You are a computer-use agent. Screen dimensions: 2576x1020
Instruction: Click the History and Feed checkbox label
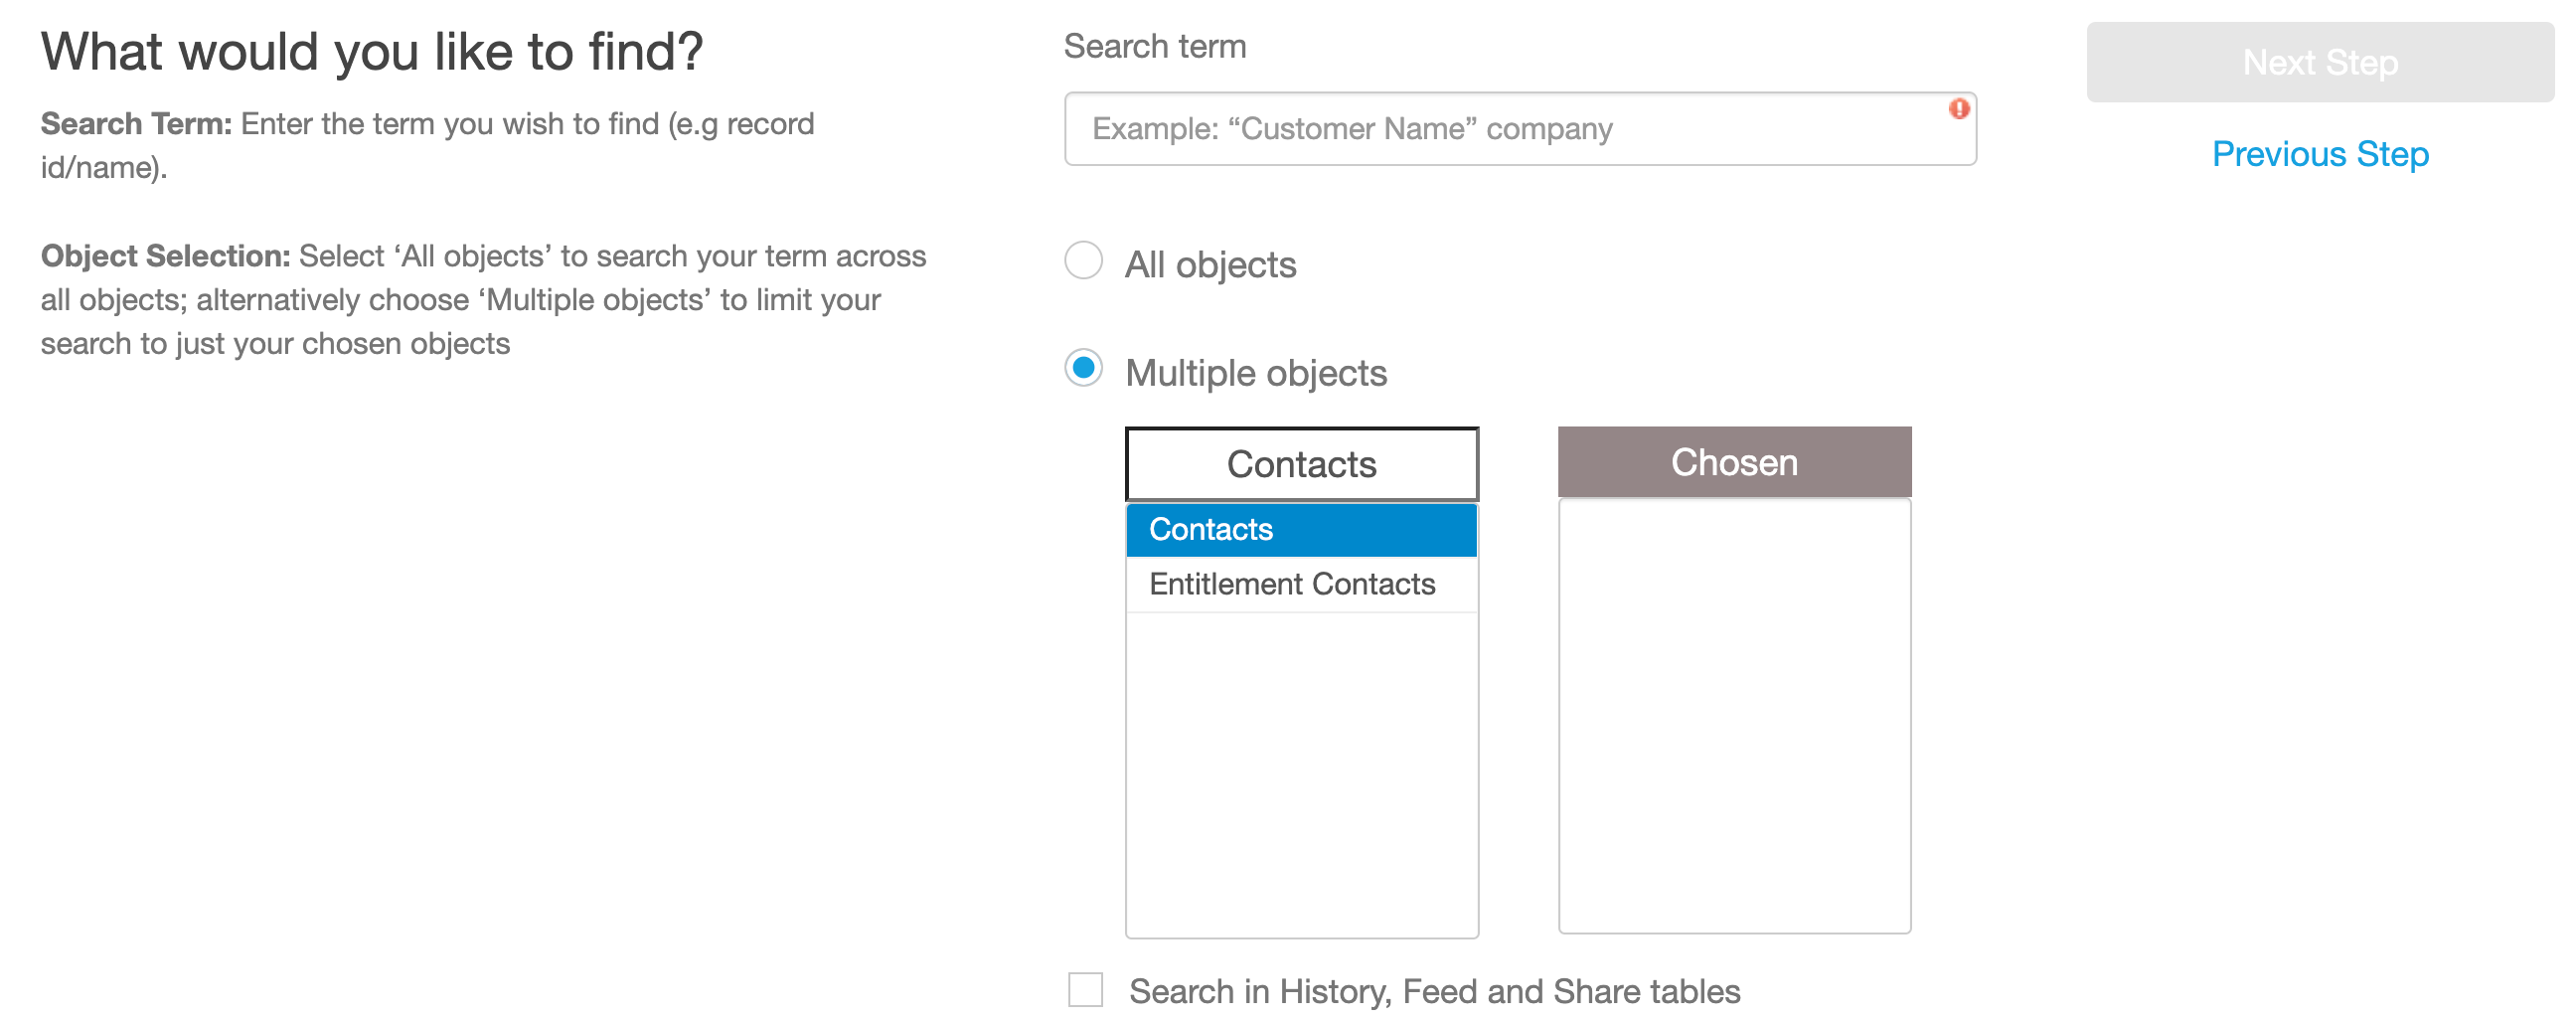[1434, 990]
